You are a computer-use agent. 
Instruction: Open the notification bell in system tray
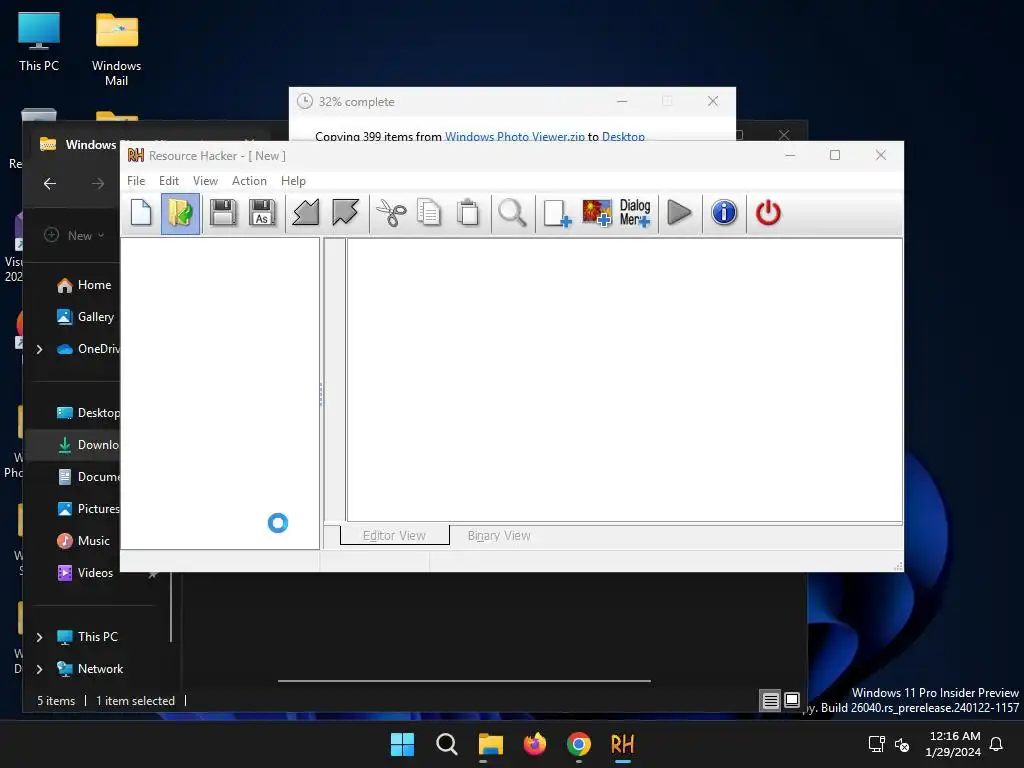pos(997,744)
